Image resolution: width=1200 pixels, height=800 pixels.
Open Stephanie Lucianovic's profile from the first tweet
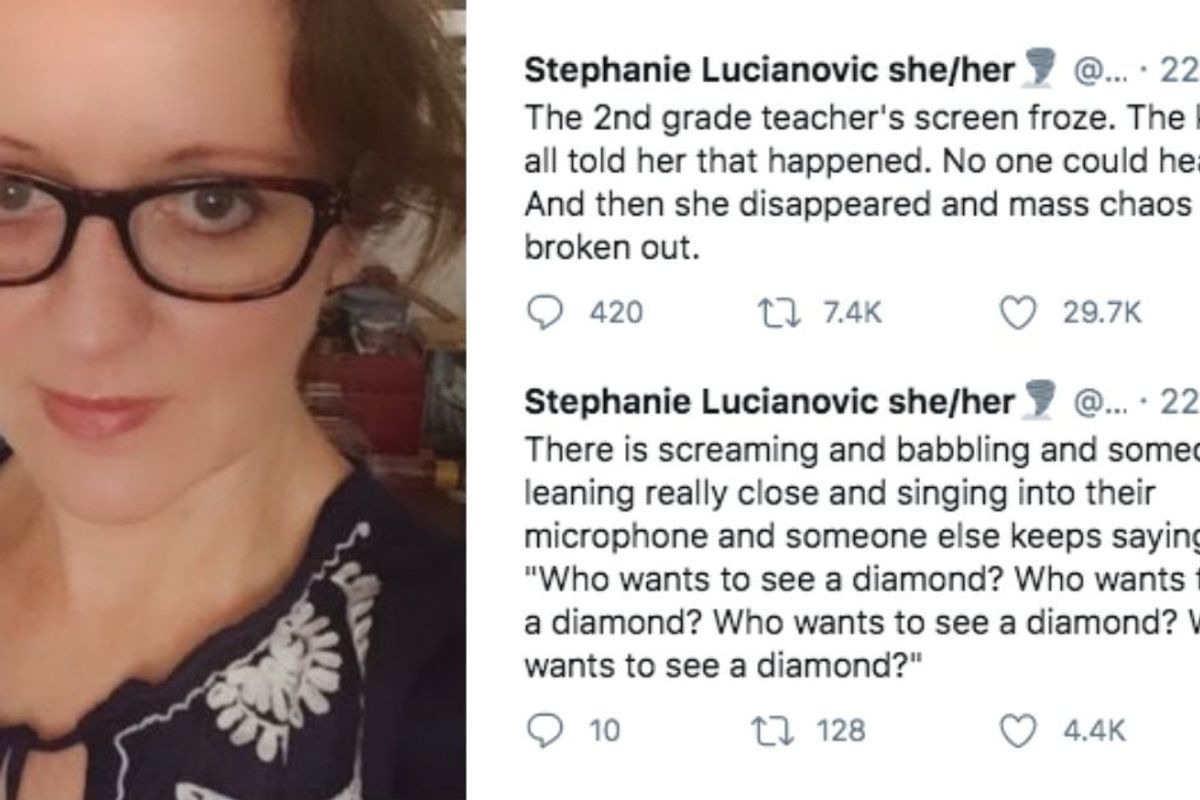[x=770, y=71]
